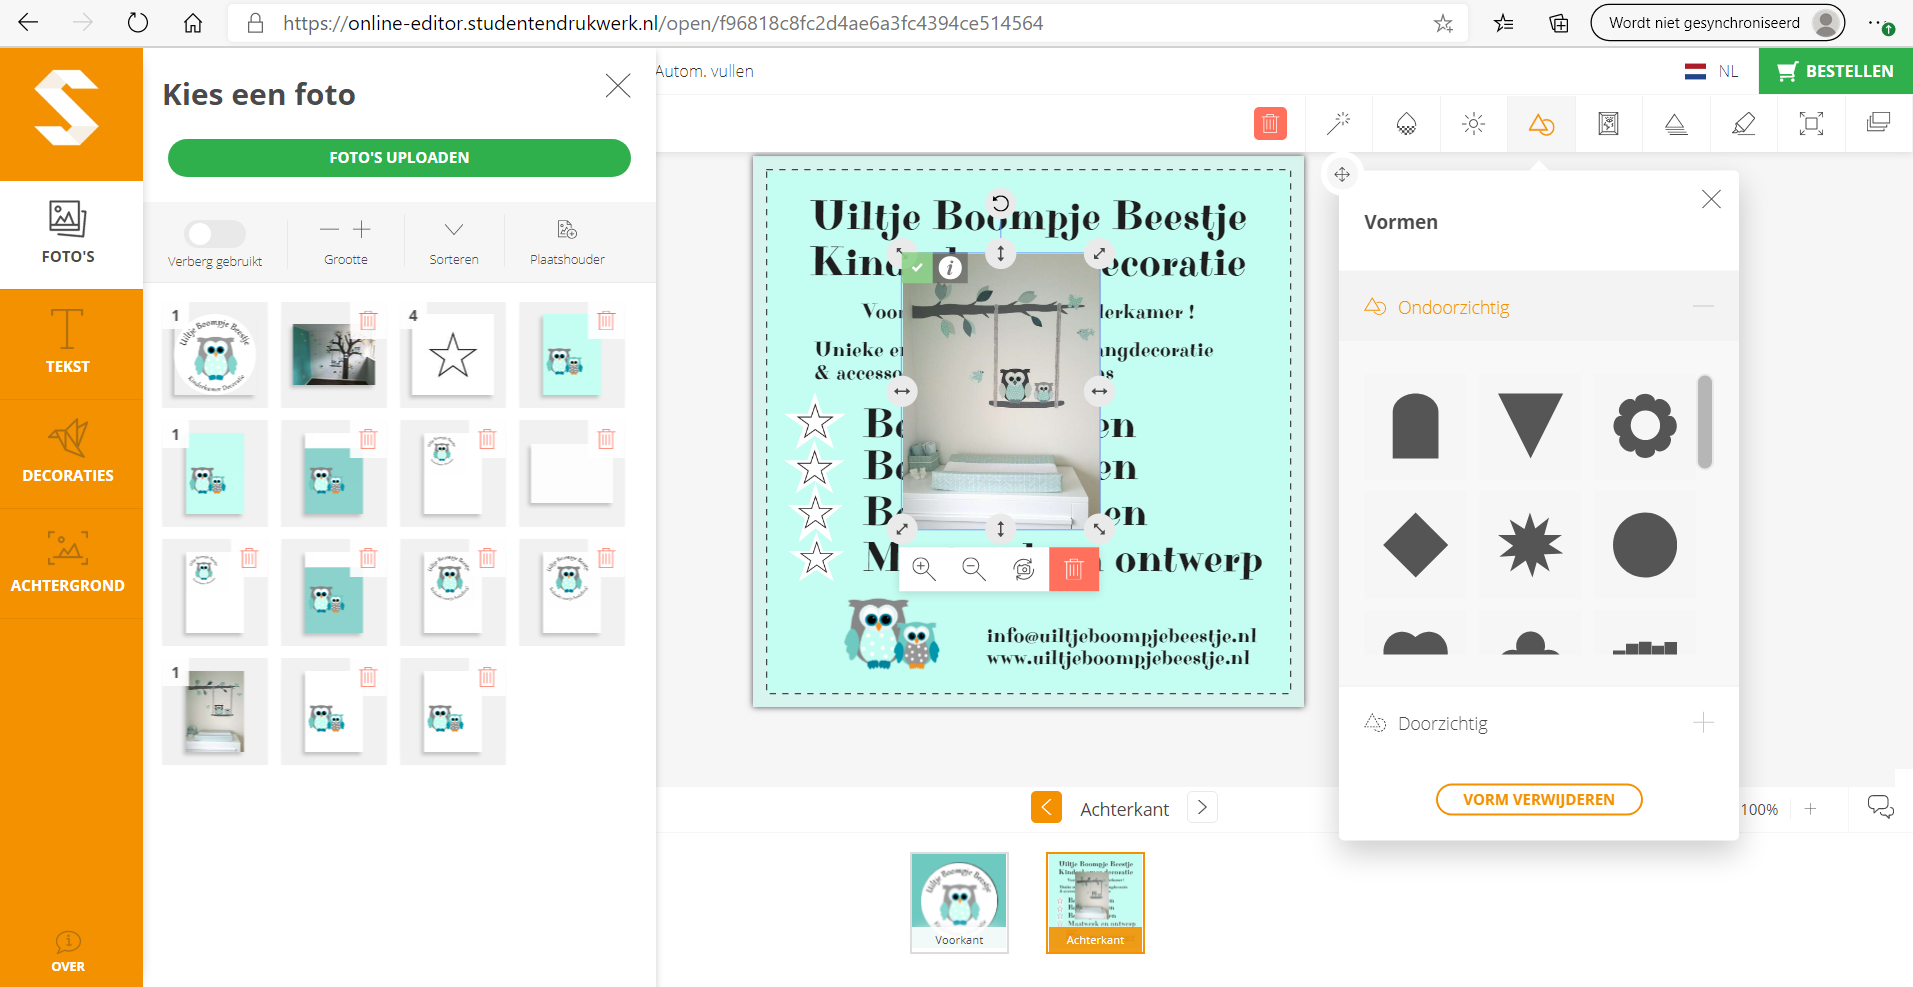Screen dimensions: 1913x987
Task: Open the FOTO'S sidebar tab
Action: click(x=68, y=234)
